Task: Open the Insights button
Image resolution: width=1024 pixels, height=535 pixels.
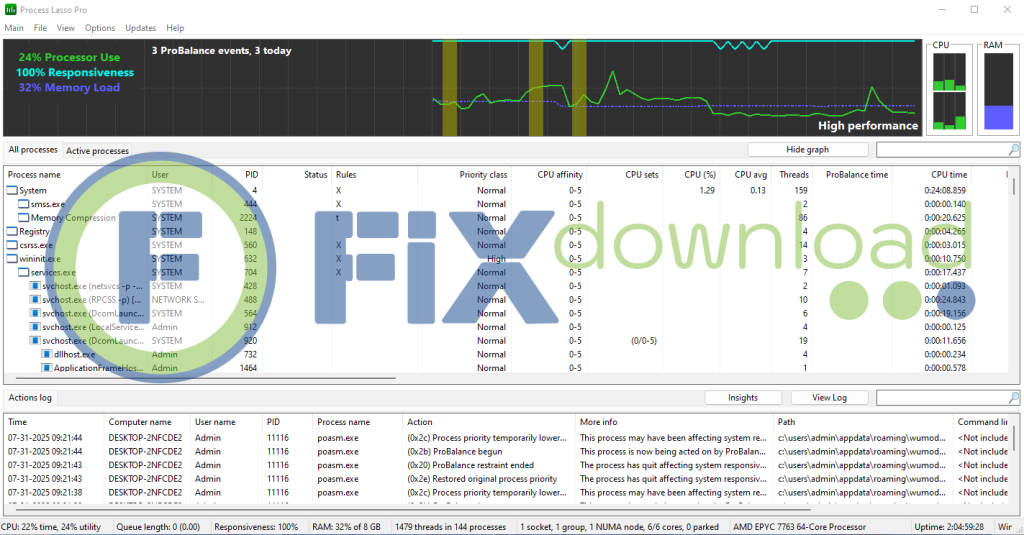Action: pyautogui.click(x=743, y=398)
